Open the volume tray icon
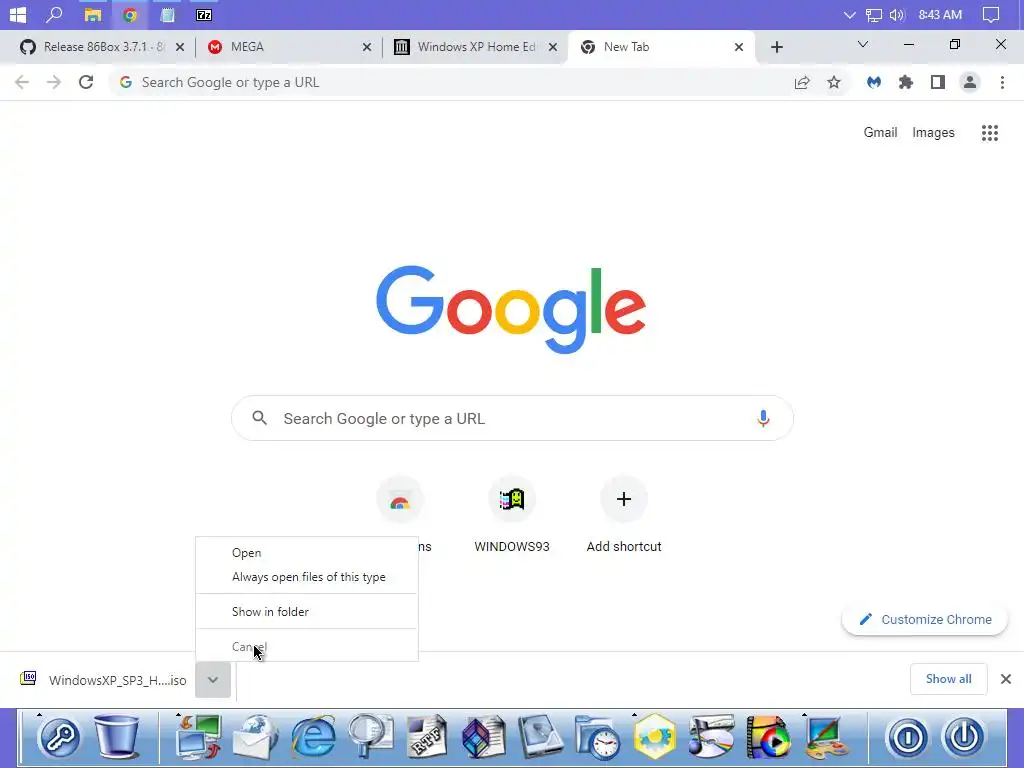 tap(897, 15)
